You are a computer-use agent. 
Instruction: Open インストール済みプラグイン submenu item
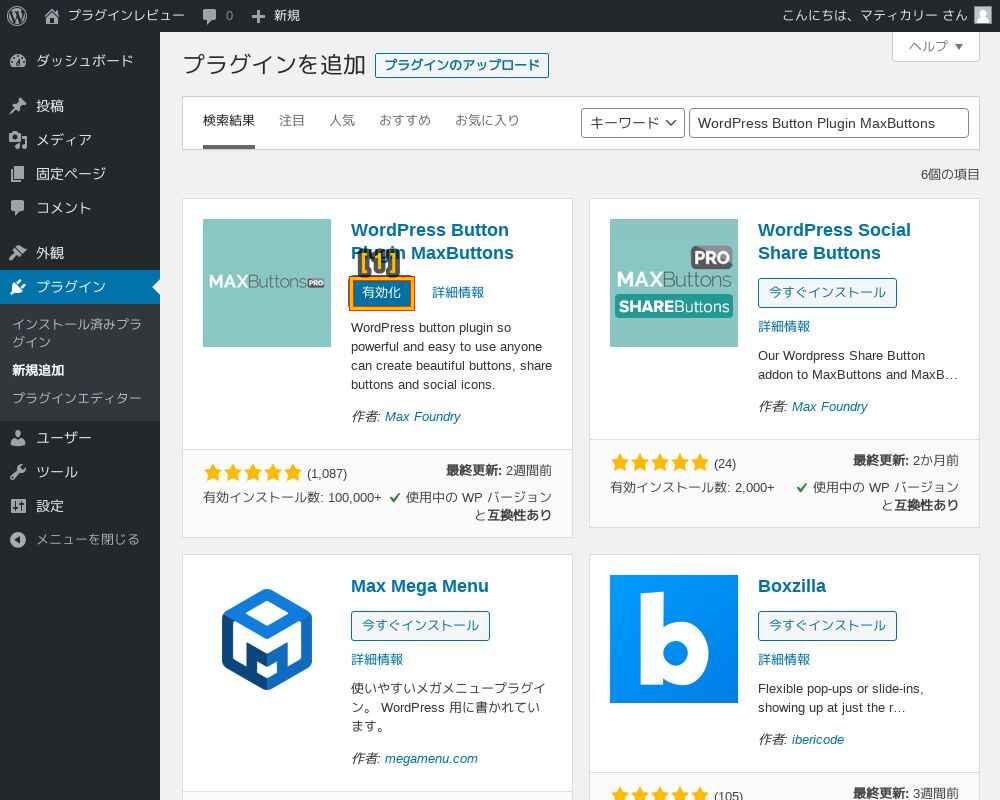click(x=77, y=333)
